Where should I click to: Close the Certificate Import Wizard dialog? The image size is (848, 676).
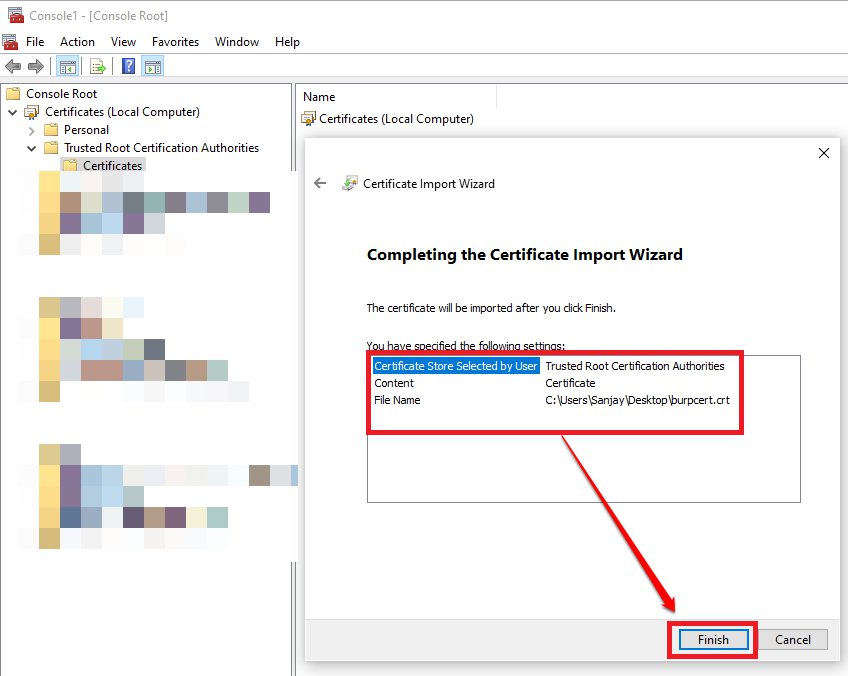coord(824,153)
